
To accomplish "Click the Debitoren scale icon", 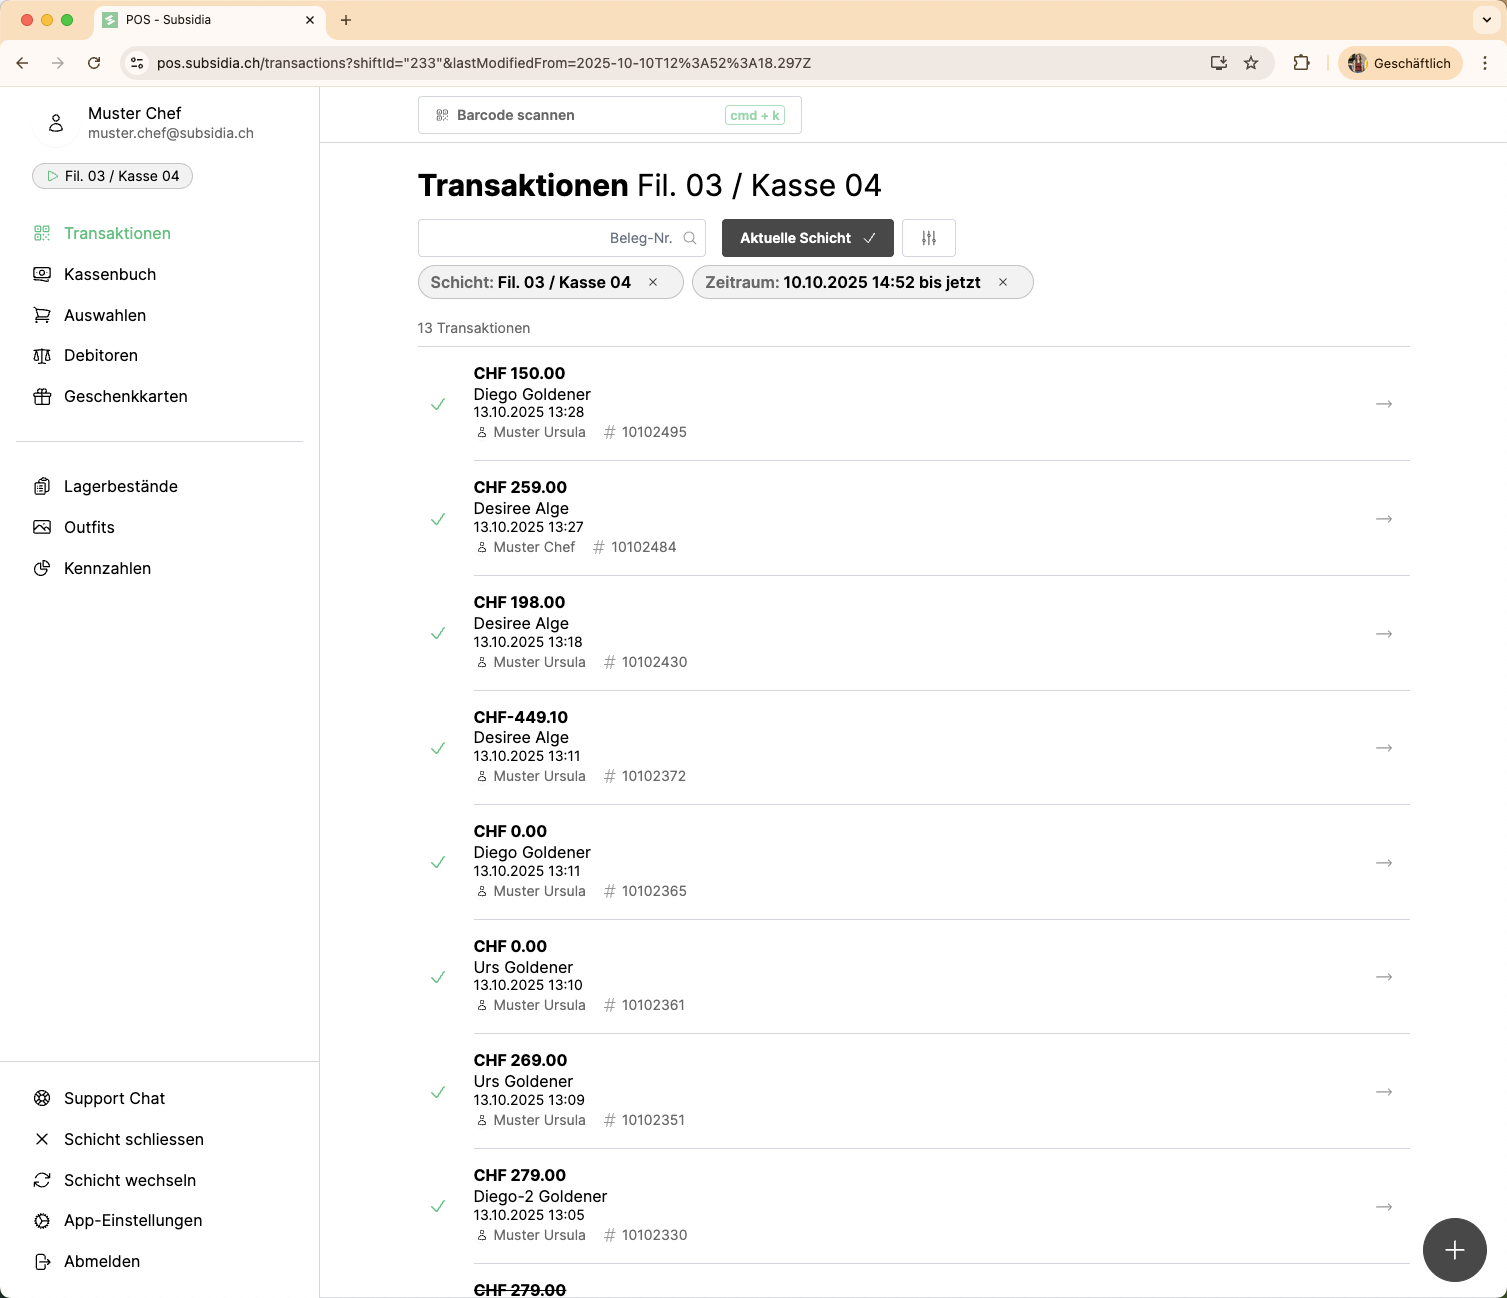I will coord(42,356).
